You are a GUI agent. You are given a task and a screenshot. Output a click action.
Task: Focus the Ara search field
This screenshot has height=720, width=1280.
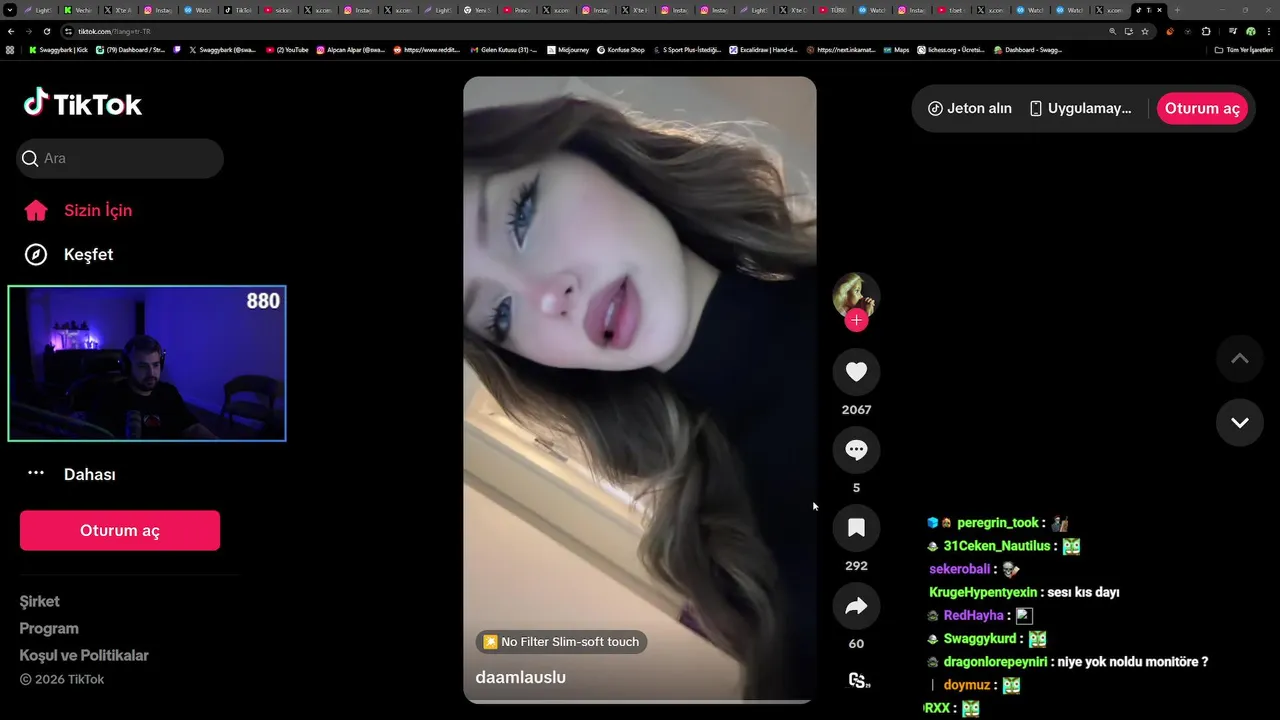point(120,158)
